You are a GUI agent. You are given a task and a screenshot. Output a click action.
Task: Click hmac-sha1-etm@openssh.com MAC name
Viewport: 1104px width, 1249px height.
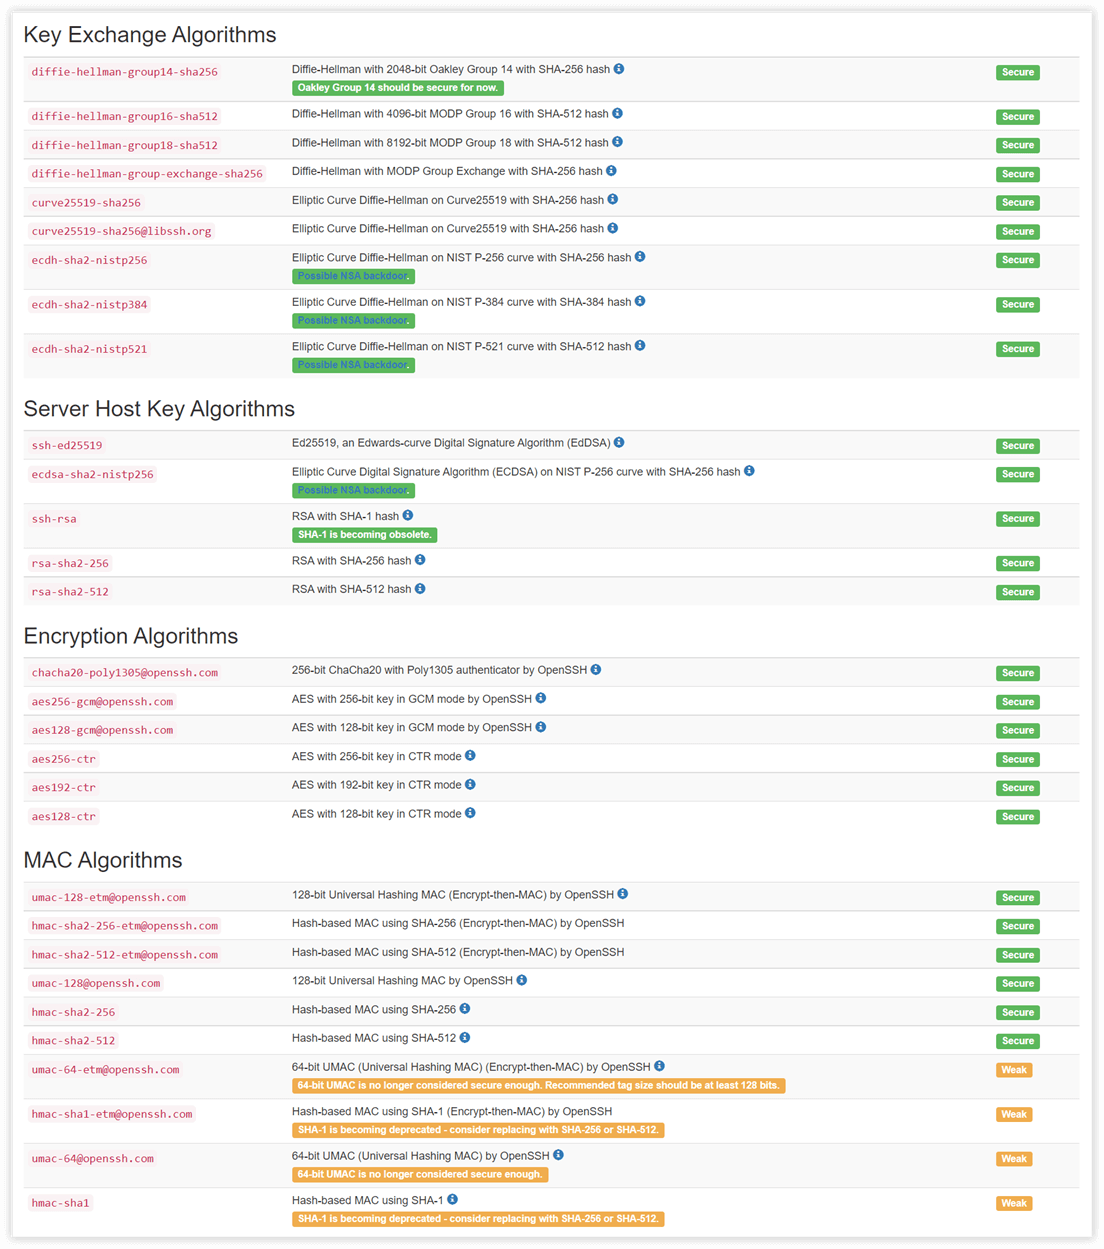(x=111, y=1114)
